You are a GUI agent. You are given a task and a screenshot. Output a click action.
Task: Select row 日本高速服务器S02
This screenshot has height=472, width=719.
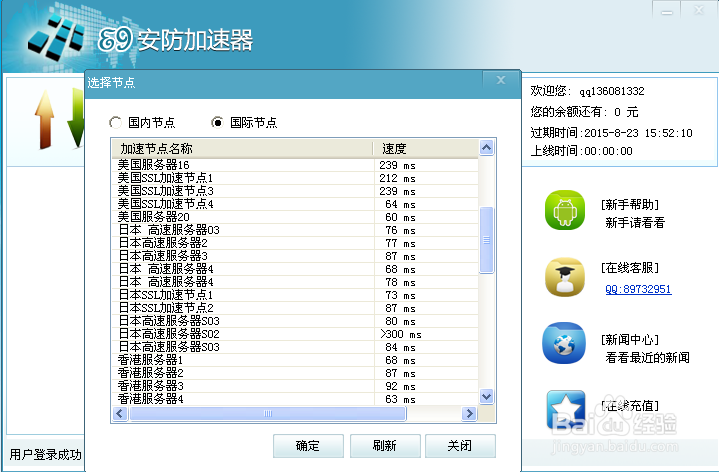point(295,334)
